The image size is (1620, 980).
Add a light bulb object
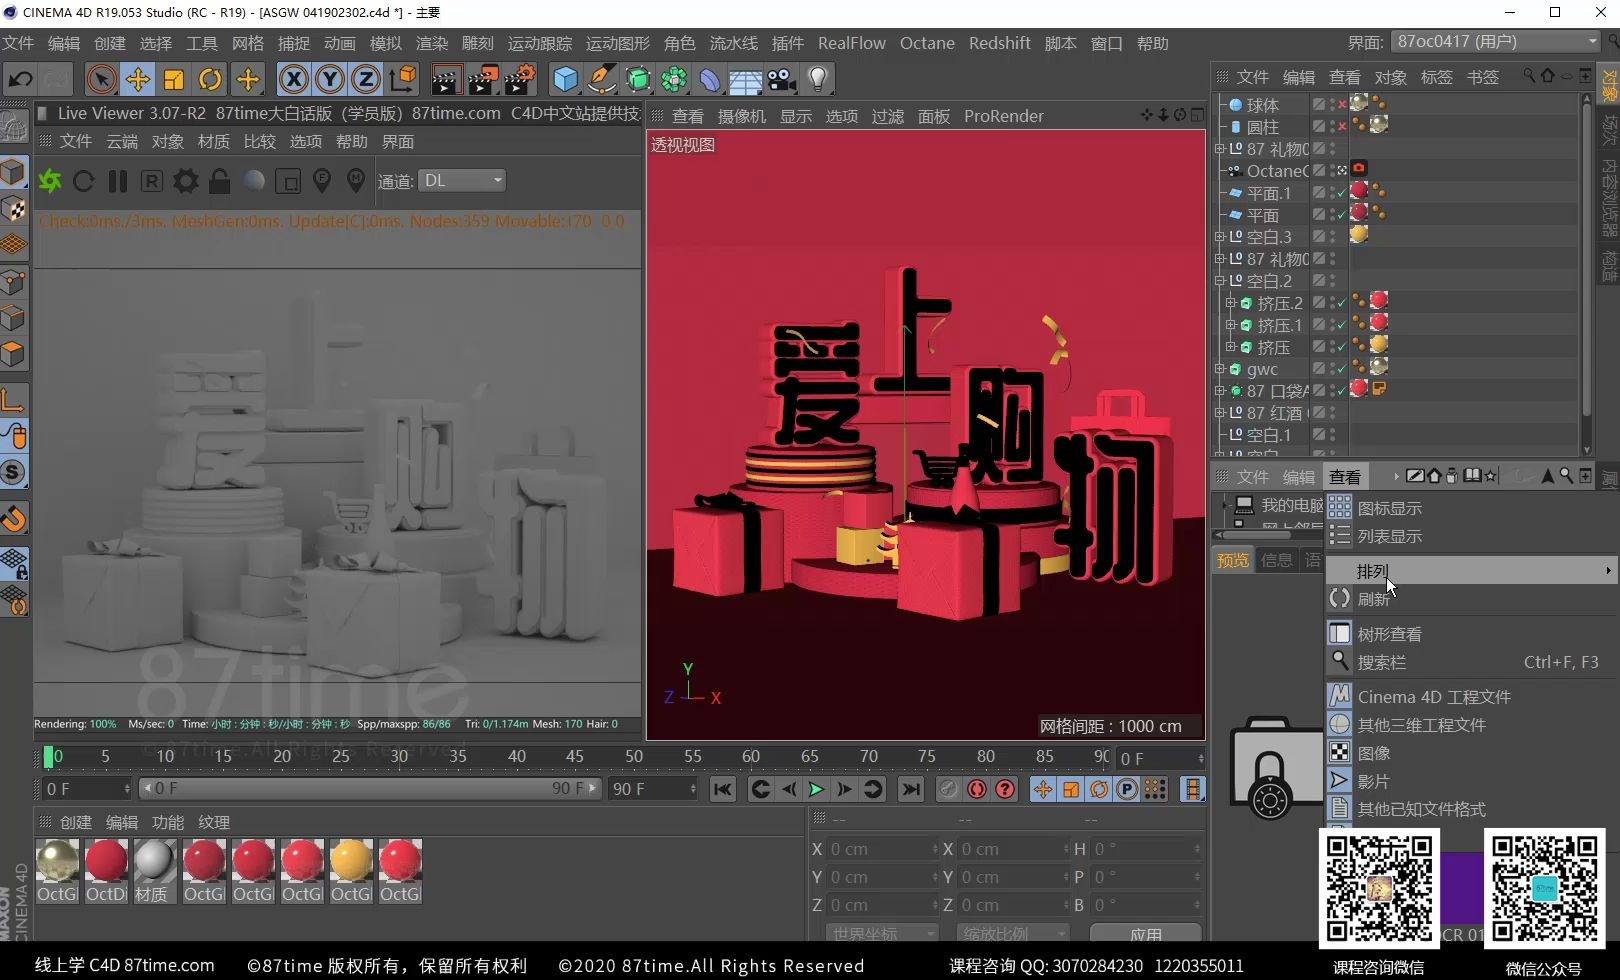[818, 79]
